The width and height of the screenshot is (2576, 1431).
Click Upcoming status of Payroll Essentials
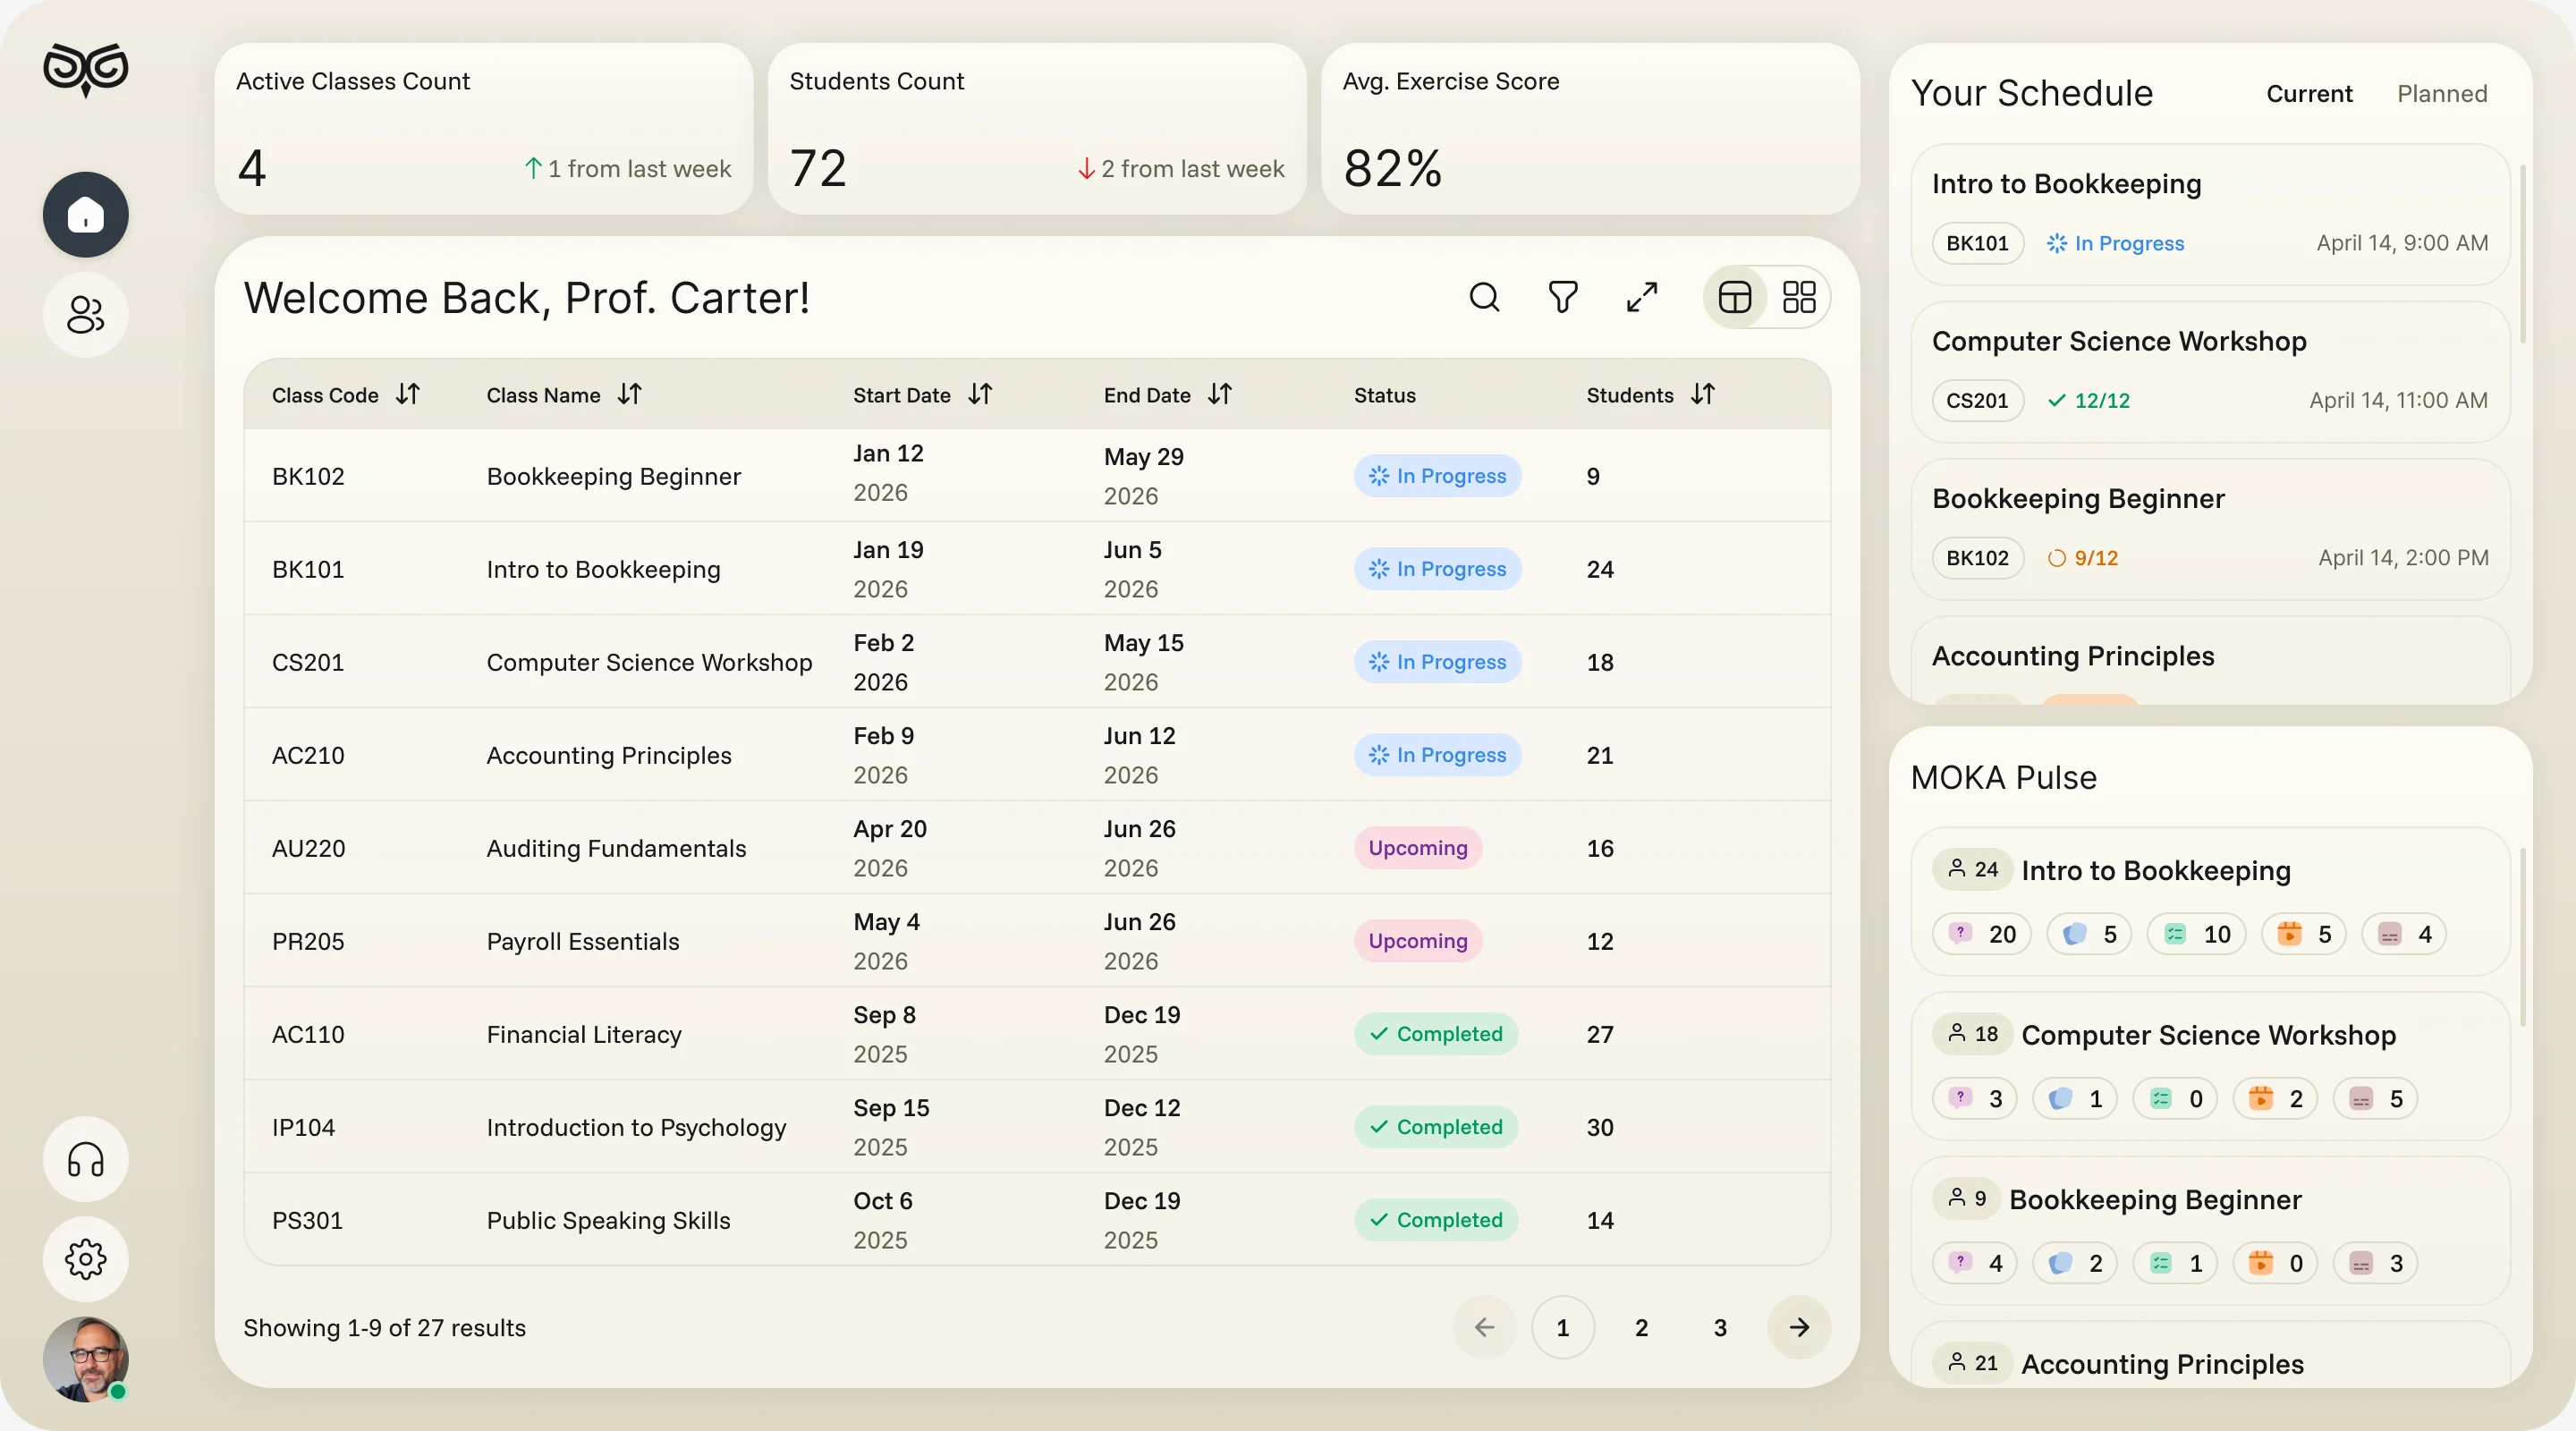pos(1418,941)
